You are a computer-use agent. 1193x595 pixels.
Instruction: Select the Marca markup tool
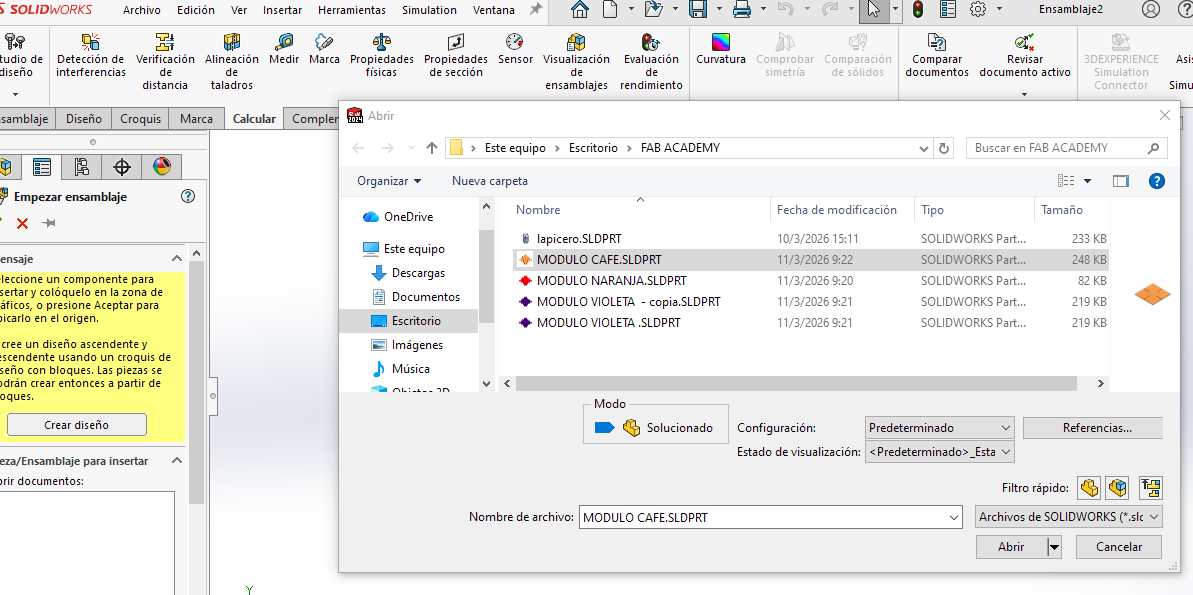point(324,49)
